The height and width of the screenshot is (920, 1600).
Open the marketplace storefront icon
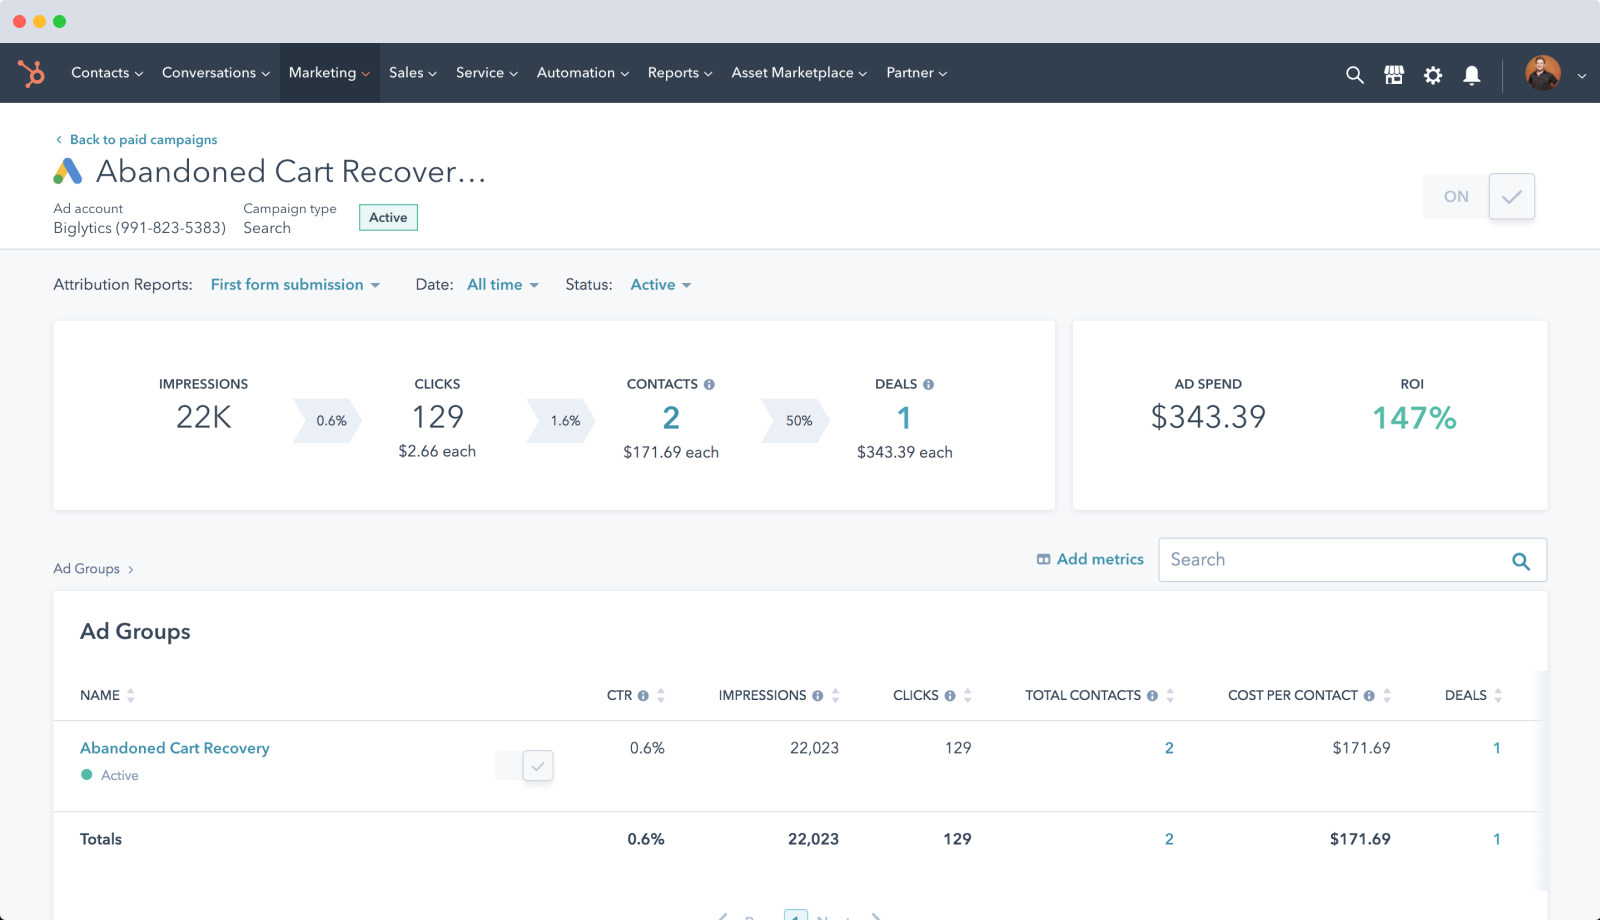[x=1394, y=74]
